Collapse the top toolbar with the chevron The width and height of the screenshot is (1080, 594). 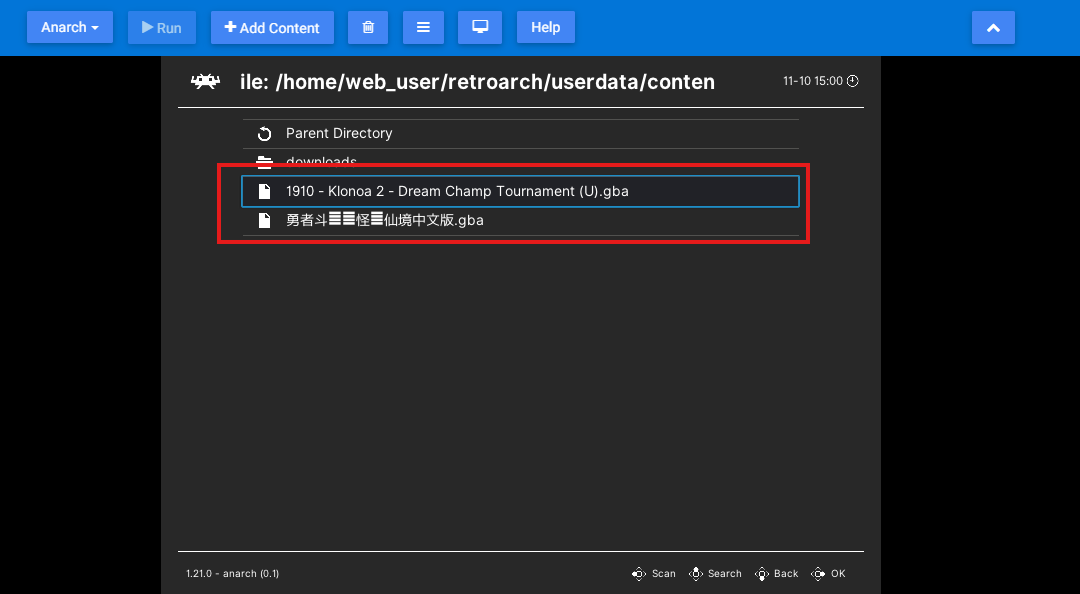coord(993,28)
